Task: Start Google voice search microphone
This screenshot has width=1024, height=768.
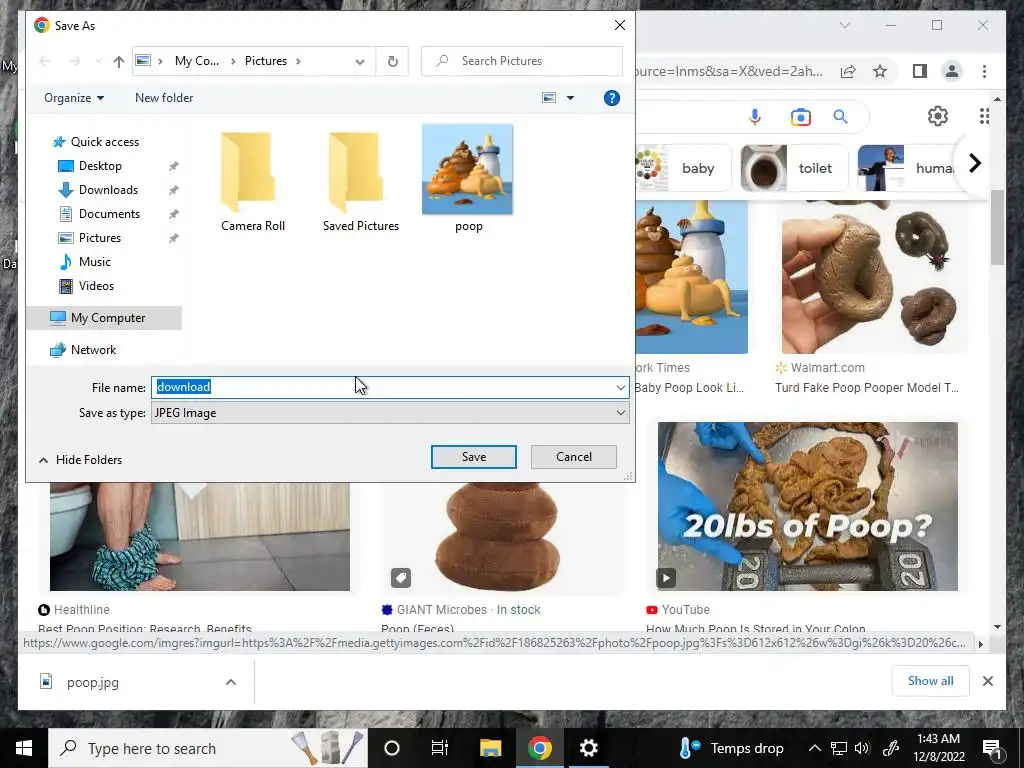Action: pos(755,117)
